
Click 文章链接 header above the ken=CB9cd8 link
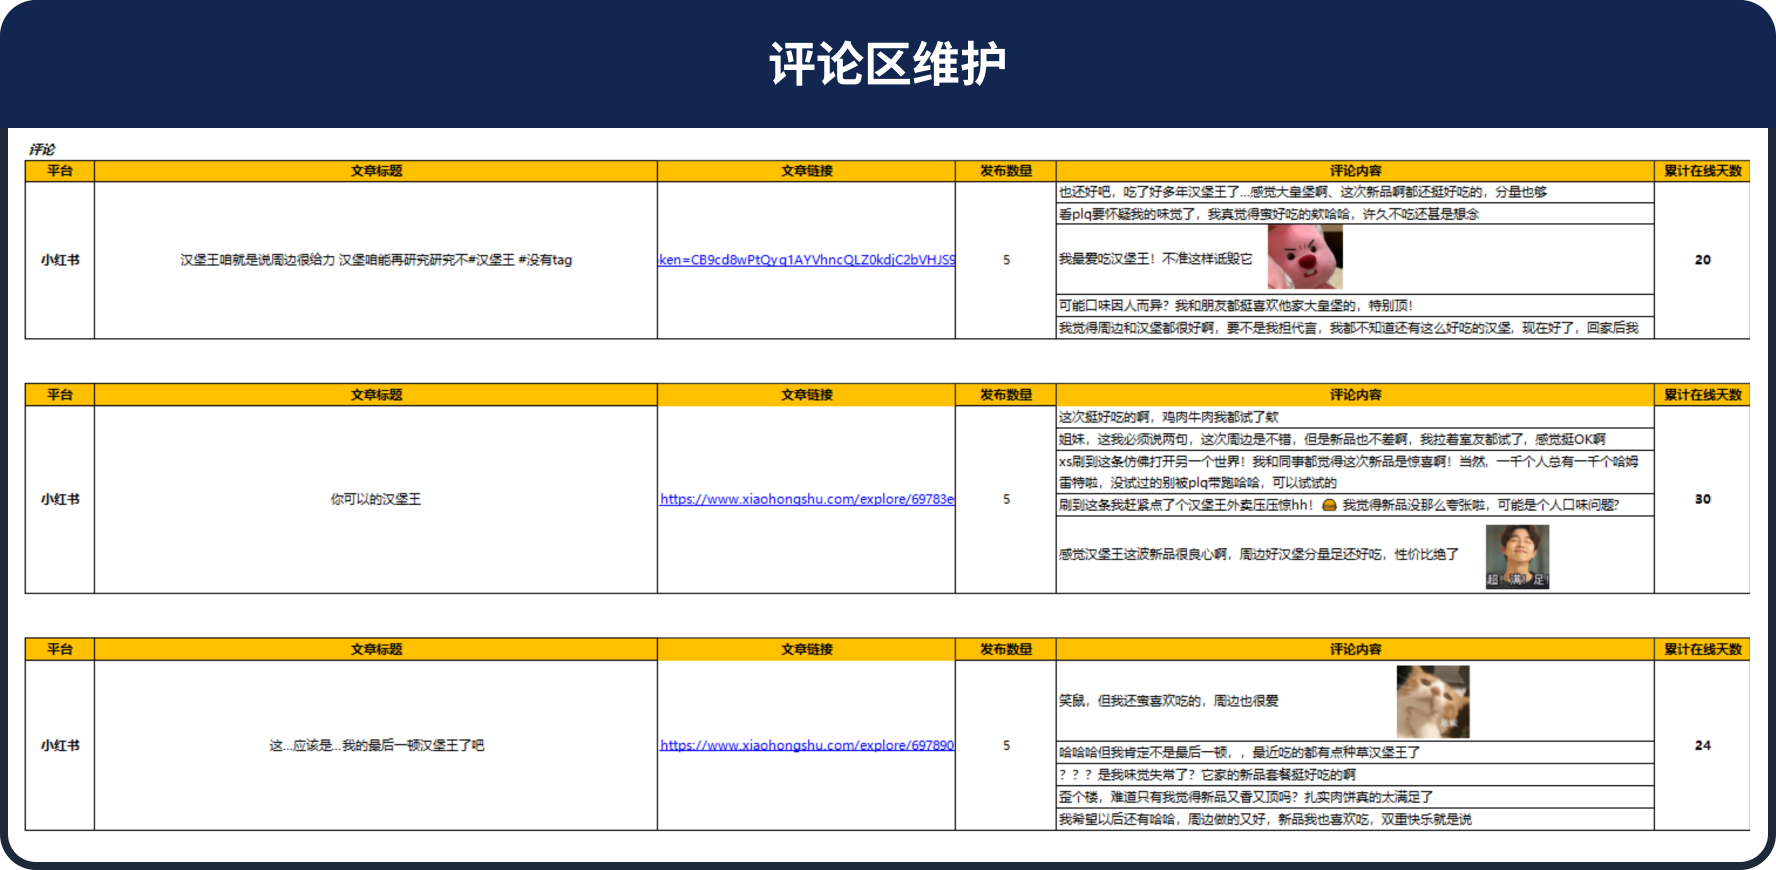point(806,171)
